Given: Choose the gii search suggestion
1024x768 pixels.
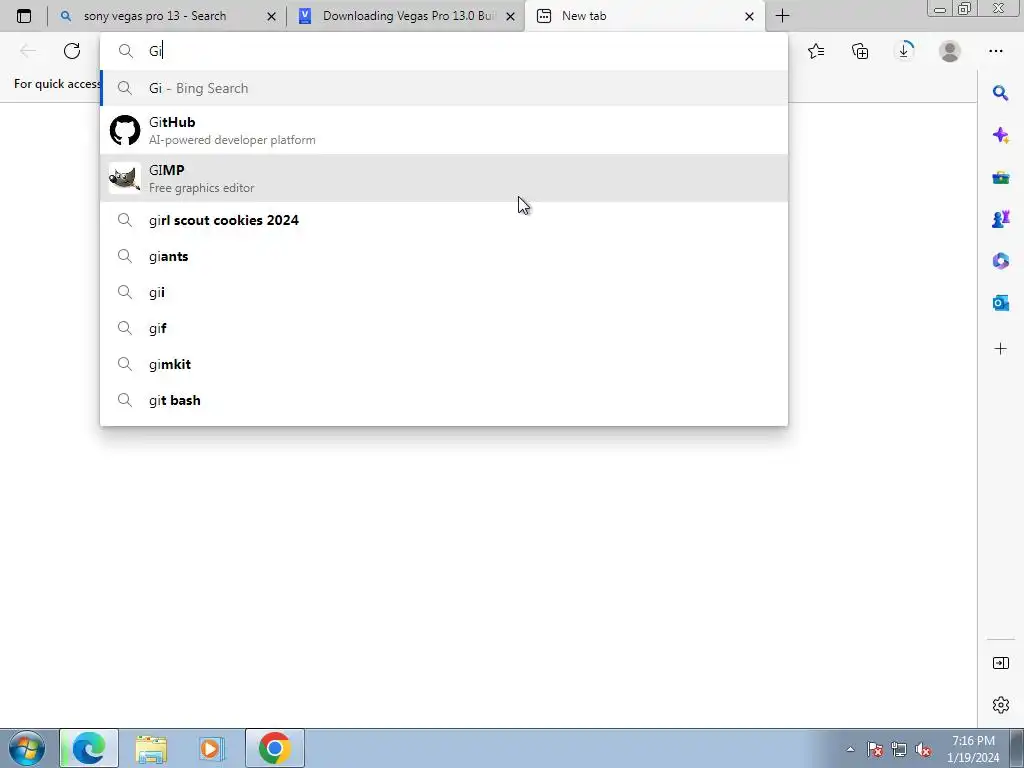Looking at the screenshot, I should 444,292.
